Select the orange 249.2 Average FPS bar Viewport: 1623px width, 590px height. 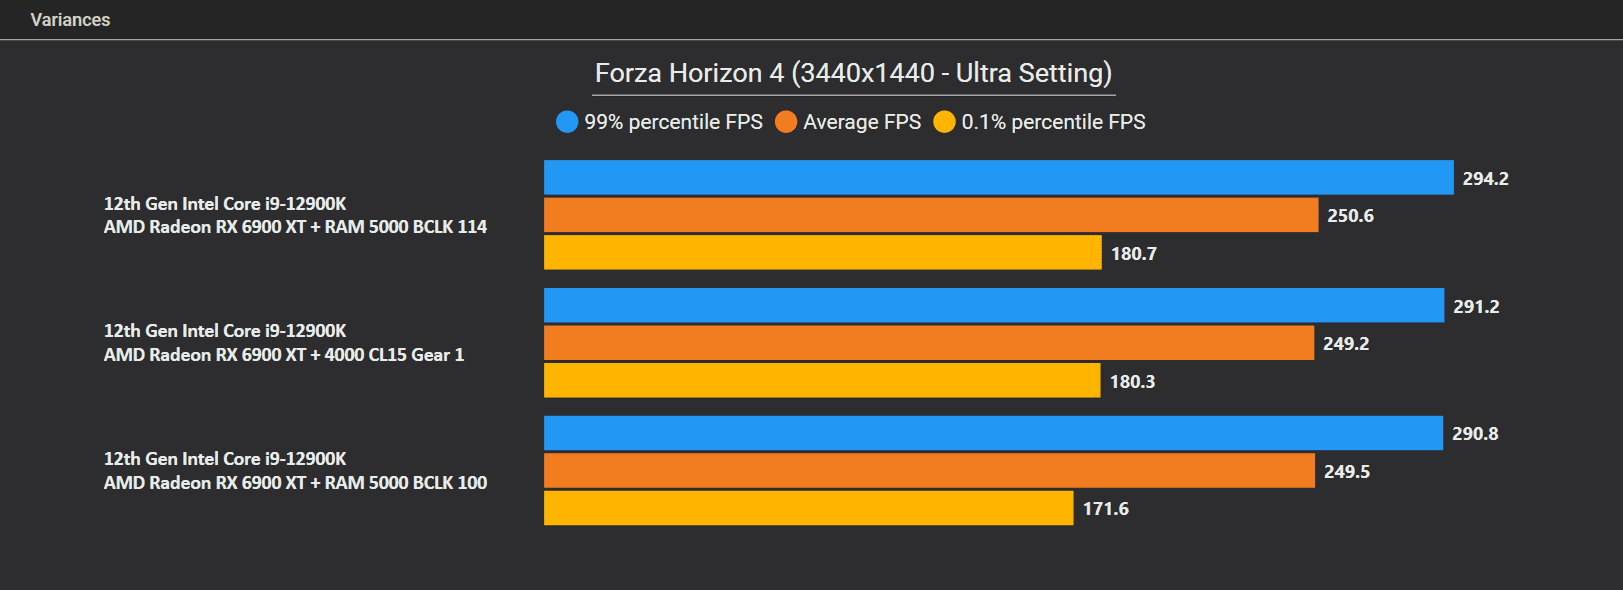[x=929, y=343]
